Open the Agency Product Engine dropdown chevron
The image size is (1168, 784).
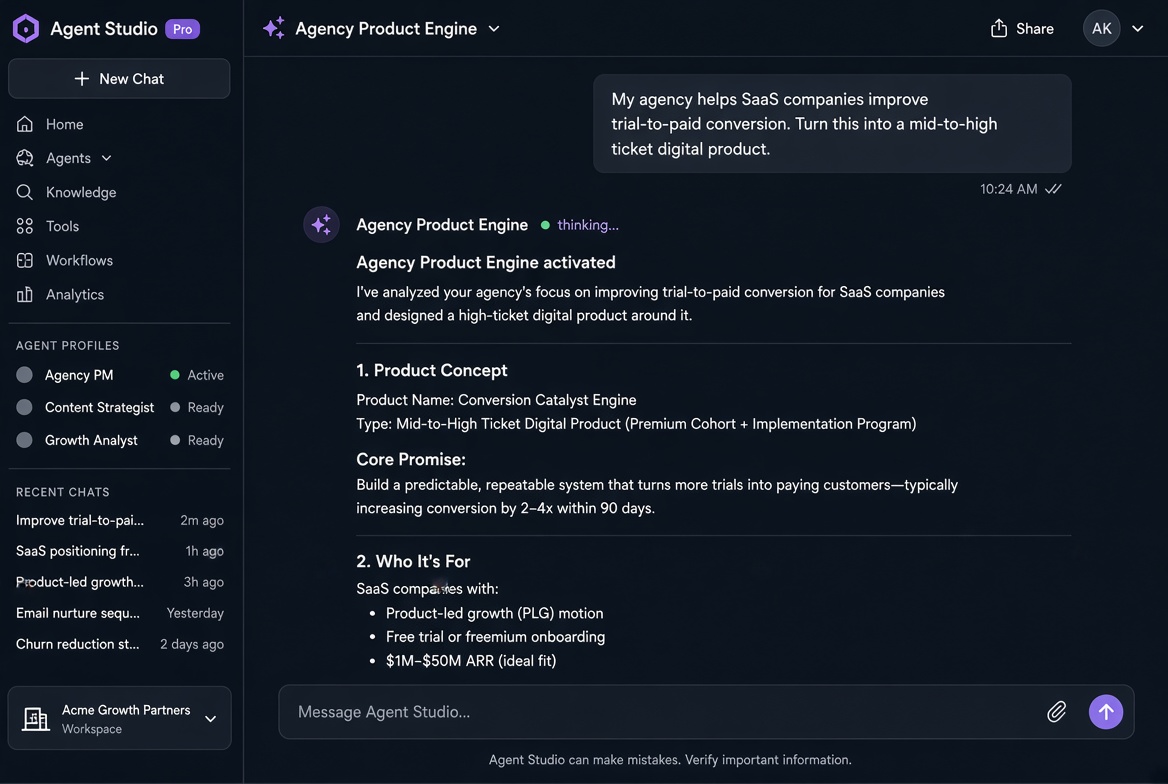pyautogui.click(x=494, y=29)
